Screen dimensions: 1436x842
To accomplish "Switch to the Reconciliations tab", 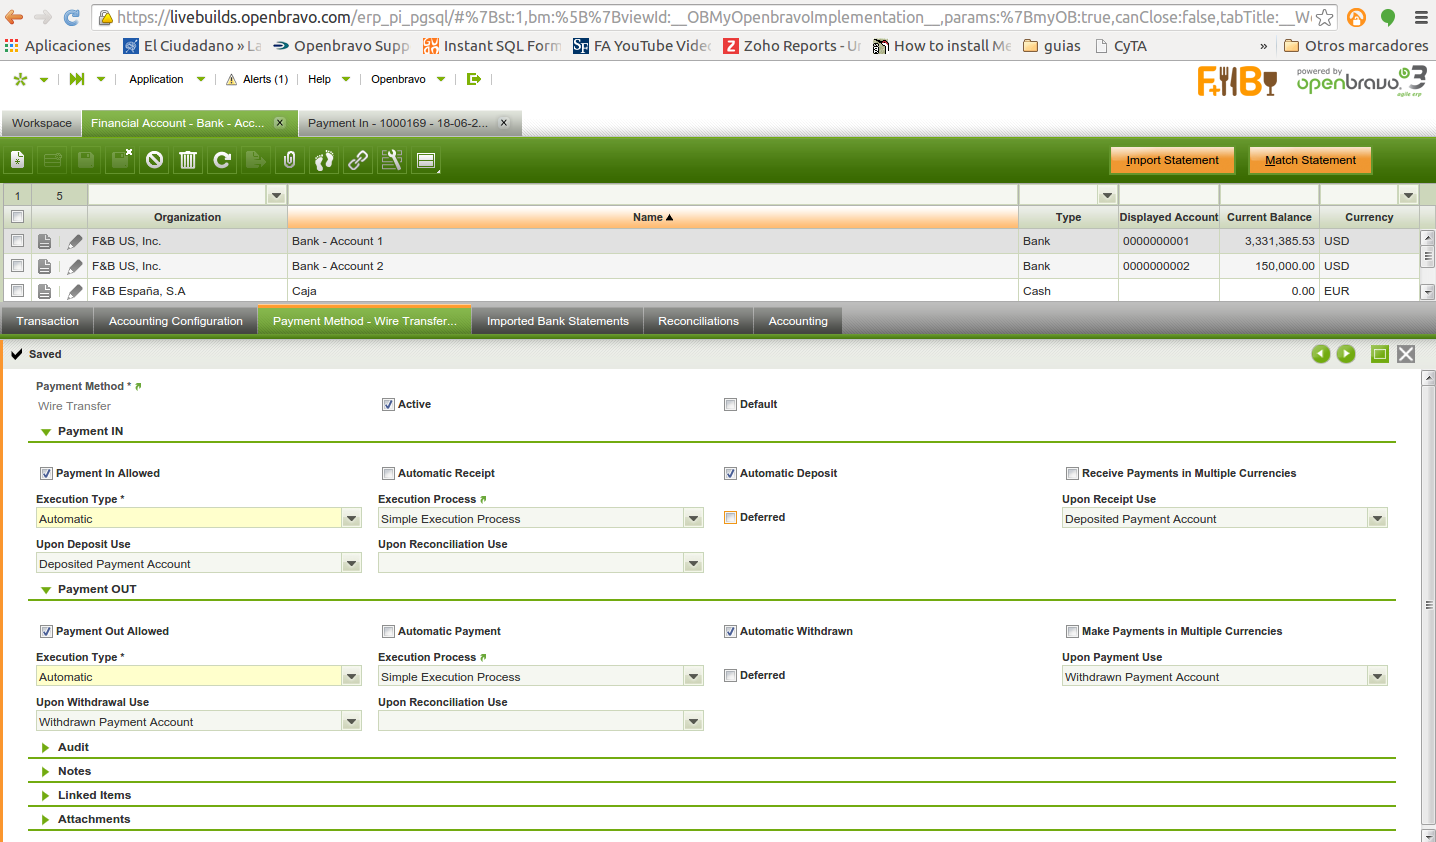I will click(698, 321).
